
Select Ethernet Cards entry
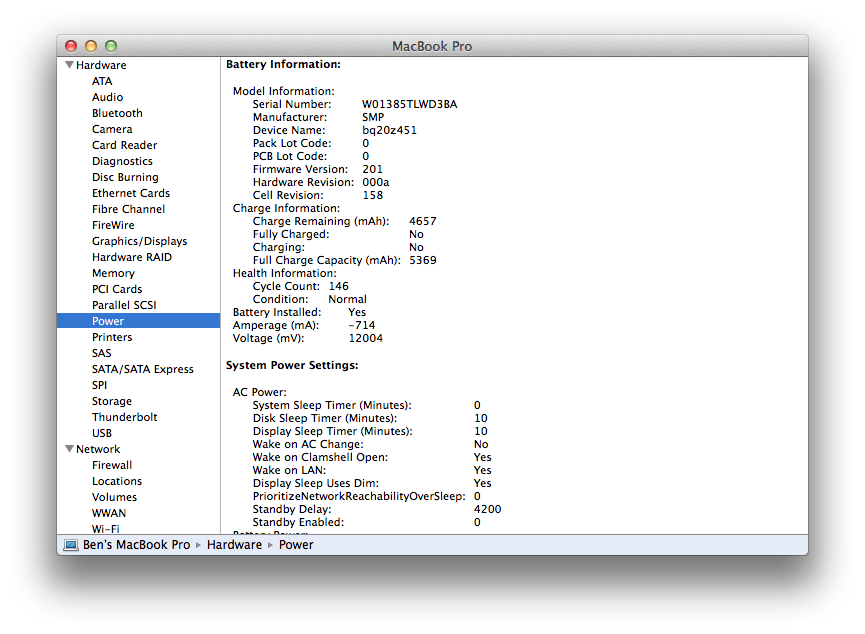131,193
